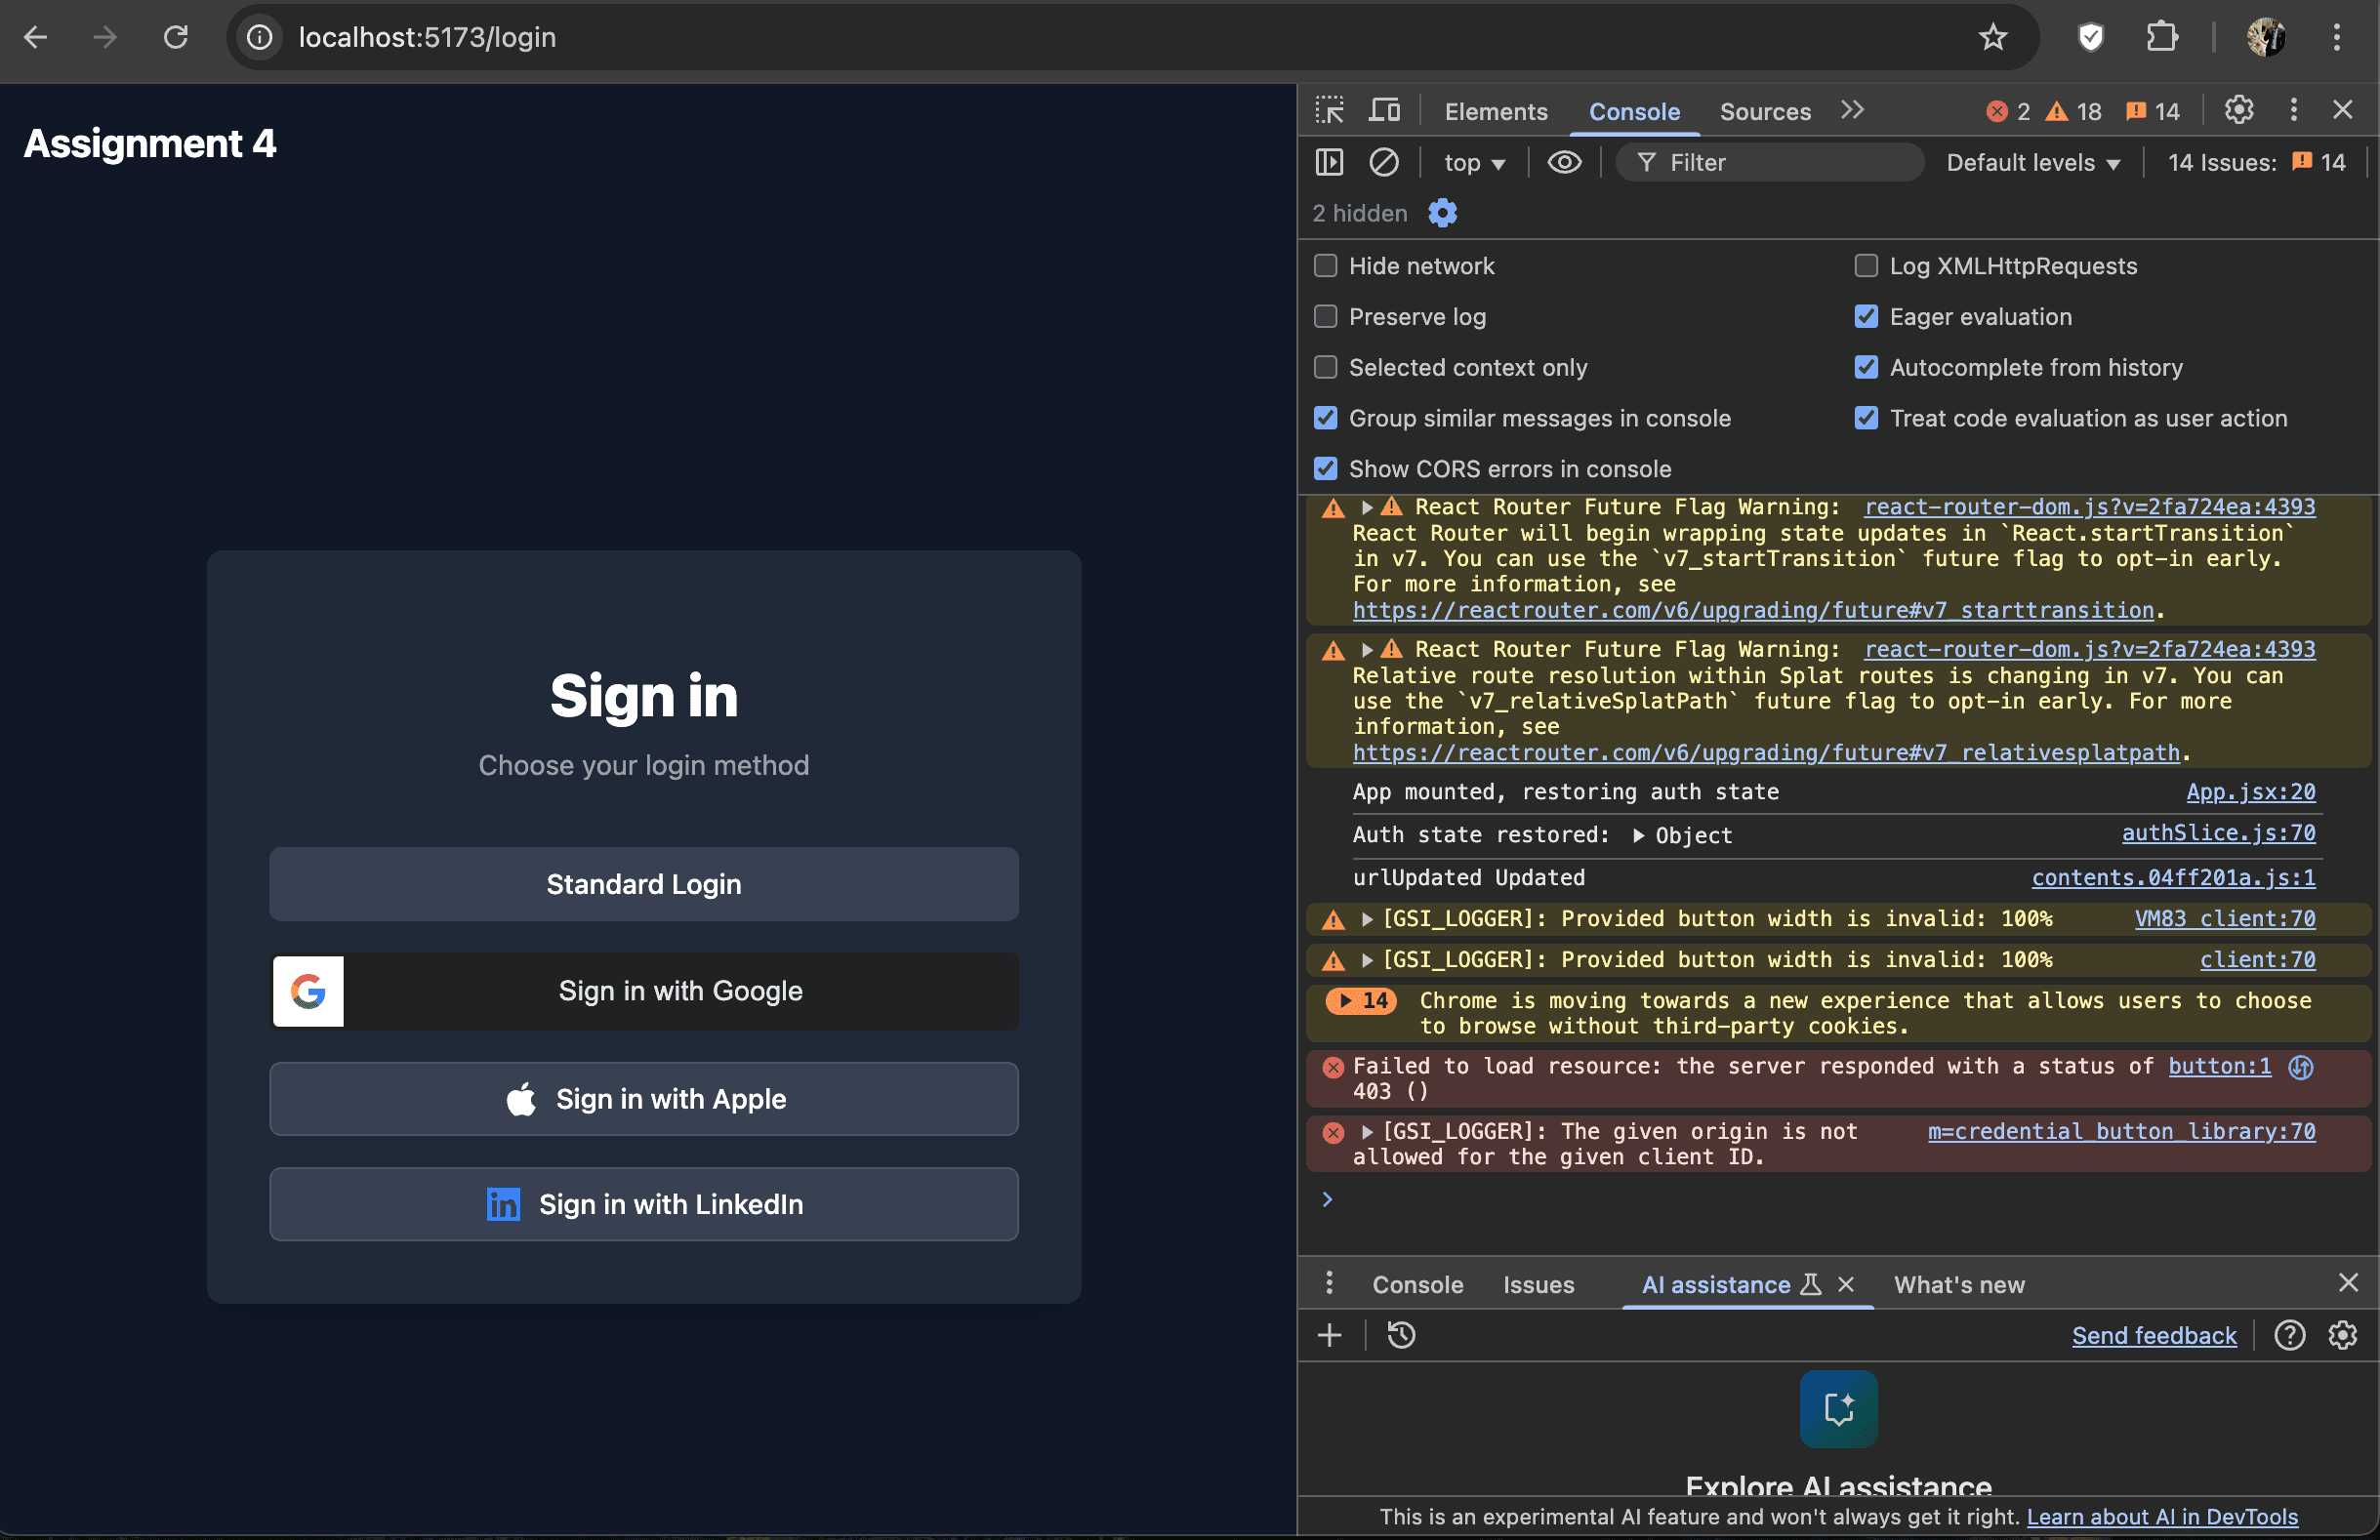
Task: Close the AI assistance tab
Action: (1846, 1284)
